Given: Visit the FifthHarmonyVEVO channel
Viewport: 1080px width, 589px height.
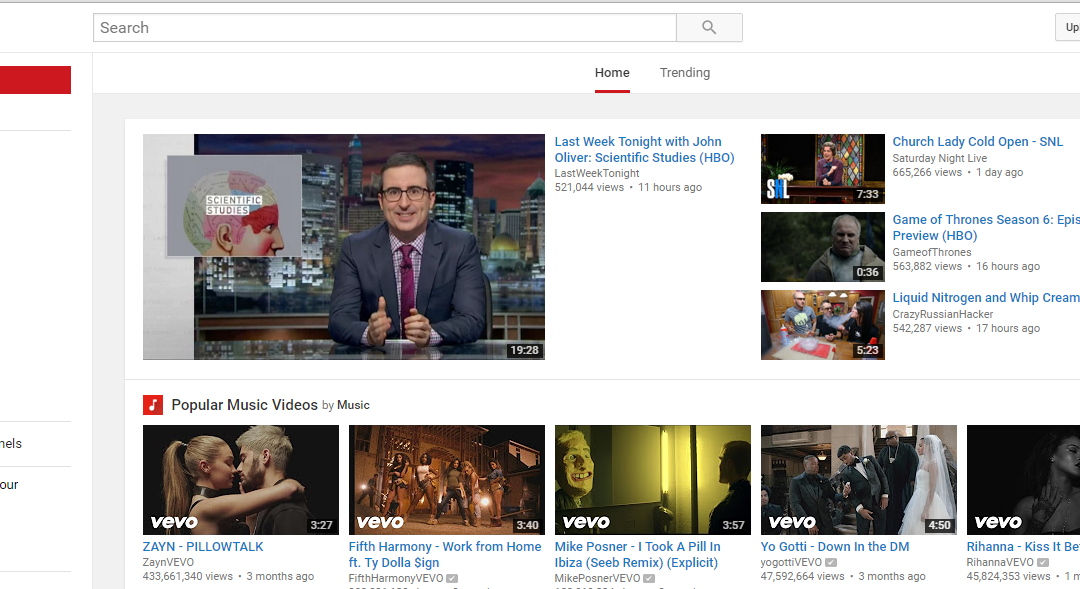Looking at the screenshot, I should 396,579.
